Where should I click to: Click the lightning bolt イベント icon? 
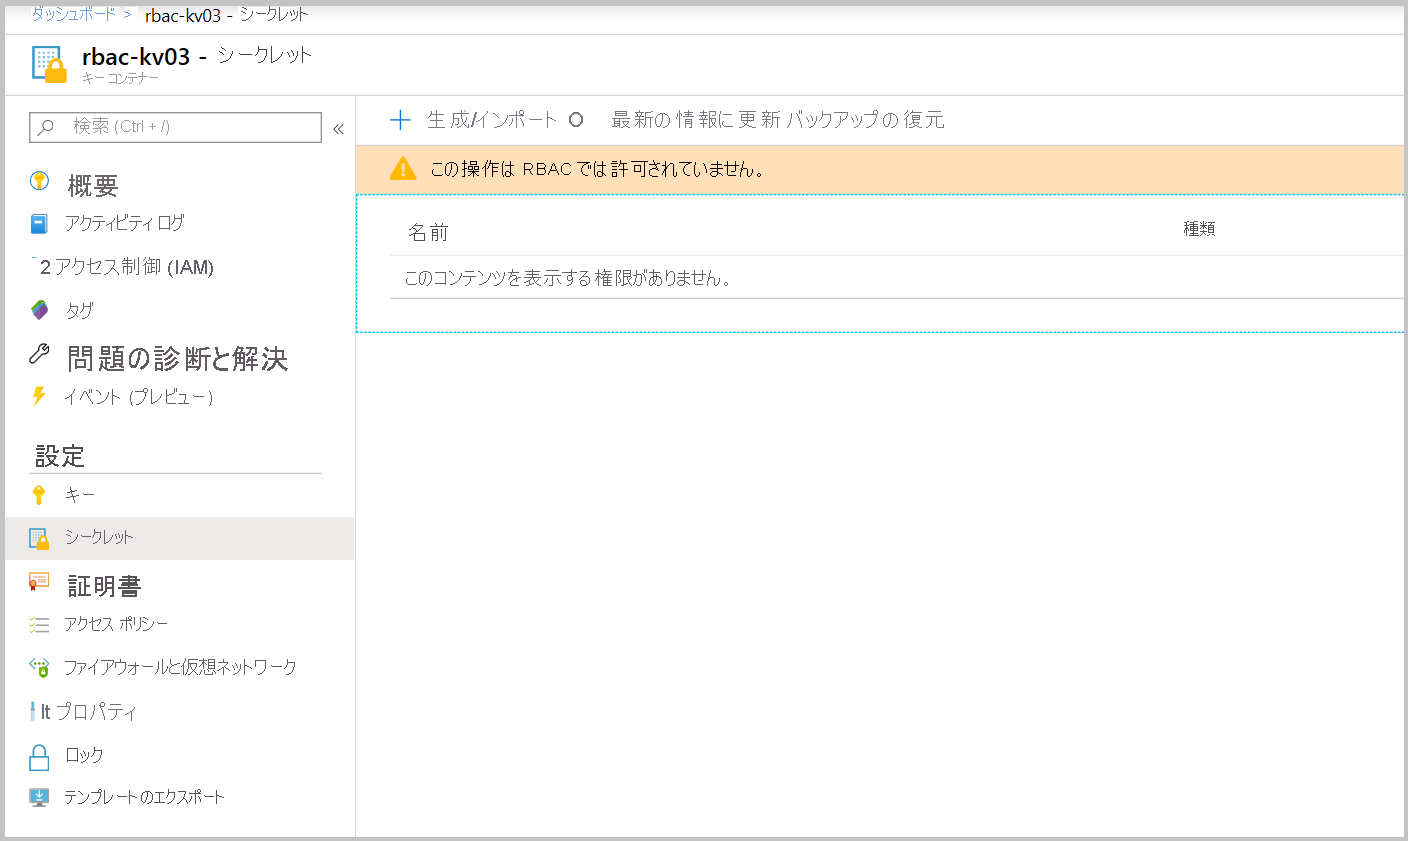tap(39, 396)
